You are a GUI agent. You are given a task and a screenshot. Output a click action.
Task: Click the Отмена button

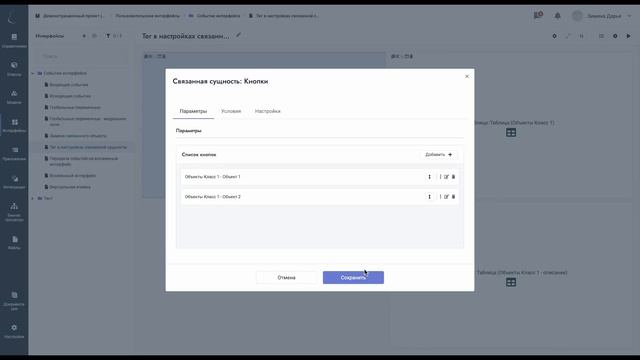click(287, 278)
